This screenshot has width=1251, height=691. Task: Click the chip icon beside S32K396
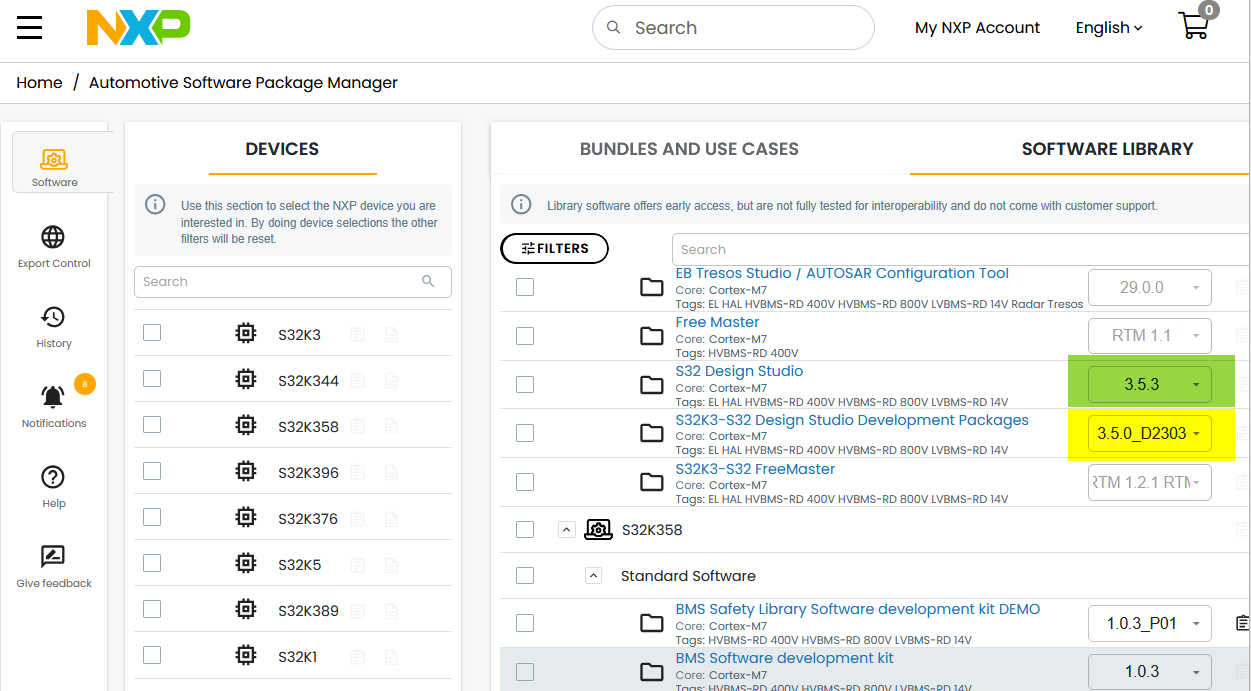tap(246, 472)
